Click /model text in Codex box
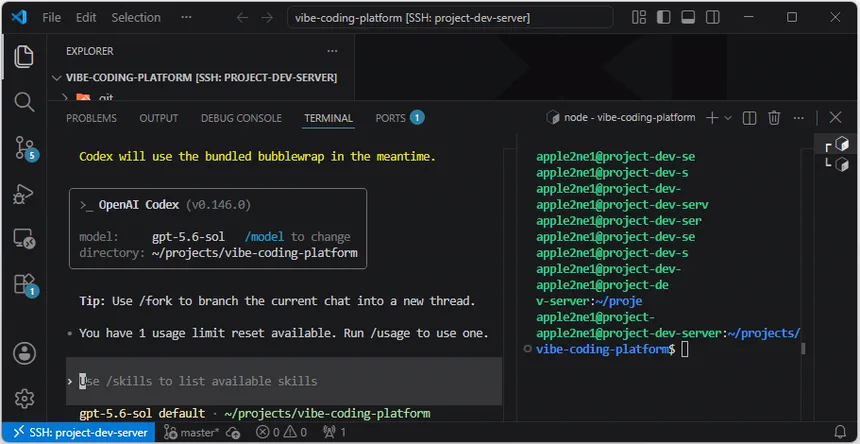 pyautogui.click(x=264, y=237)
